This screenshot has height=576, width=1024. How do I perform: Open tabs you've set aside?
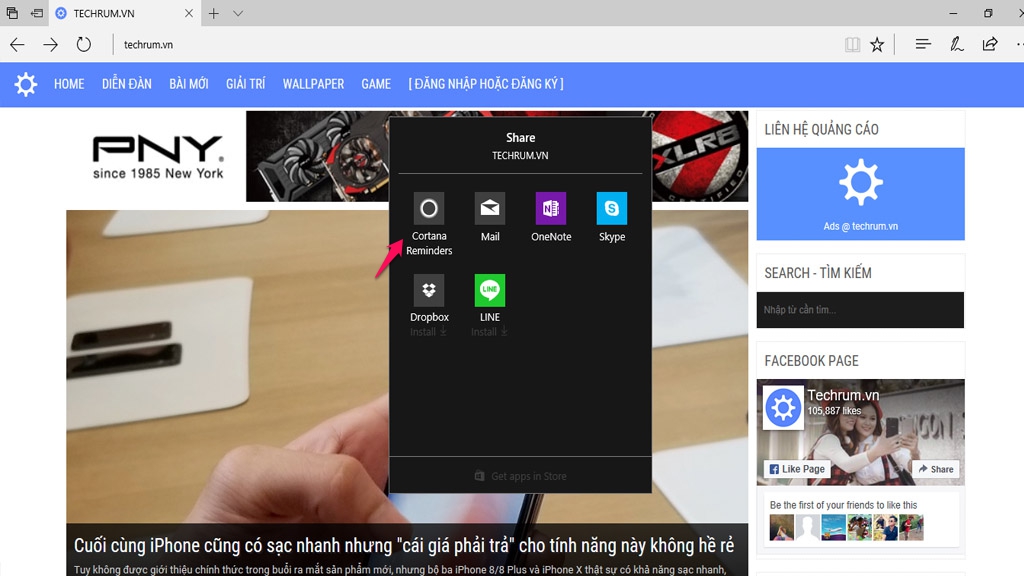(12, 13)
